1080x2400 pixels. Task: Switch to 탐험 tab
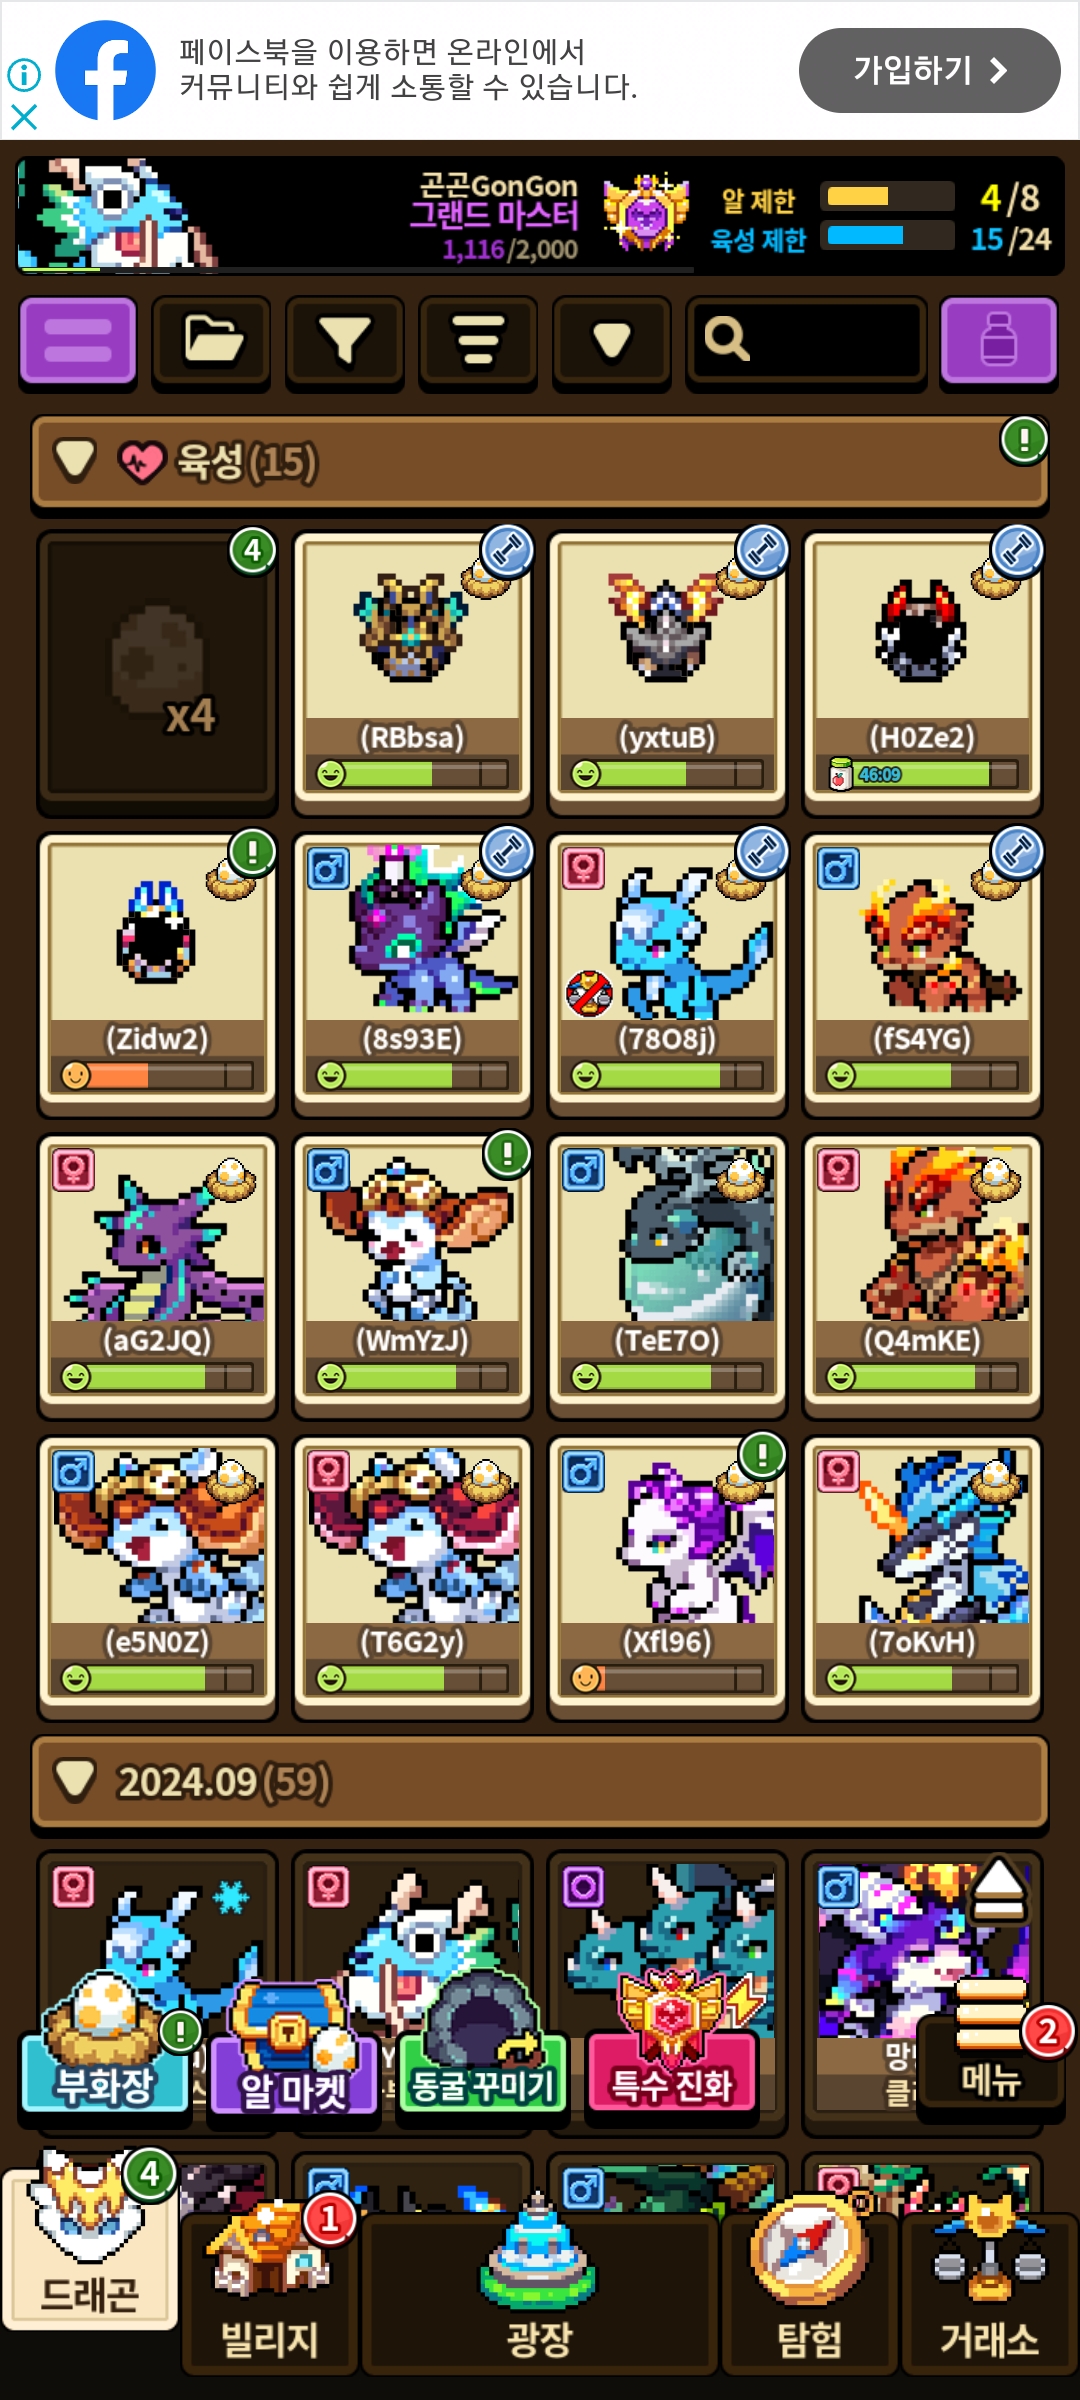pyautogui.click(x=809, y=2288)
